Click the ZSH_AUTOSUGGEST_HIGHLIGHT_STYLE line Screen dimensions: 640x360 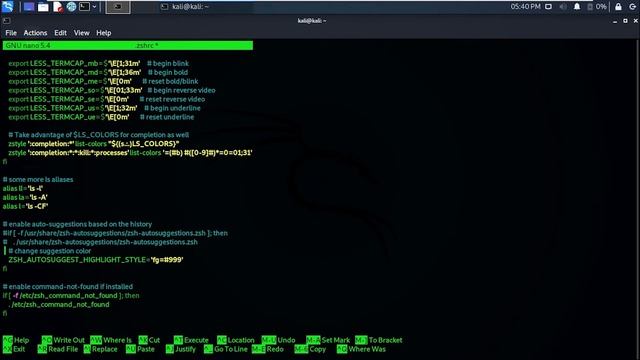tap(96, 260)
